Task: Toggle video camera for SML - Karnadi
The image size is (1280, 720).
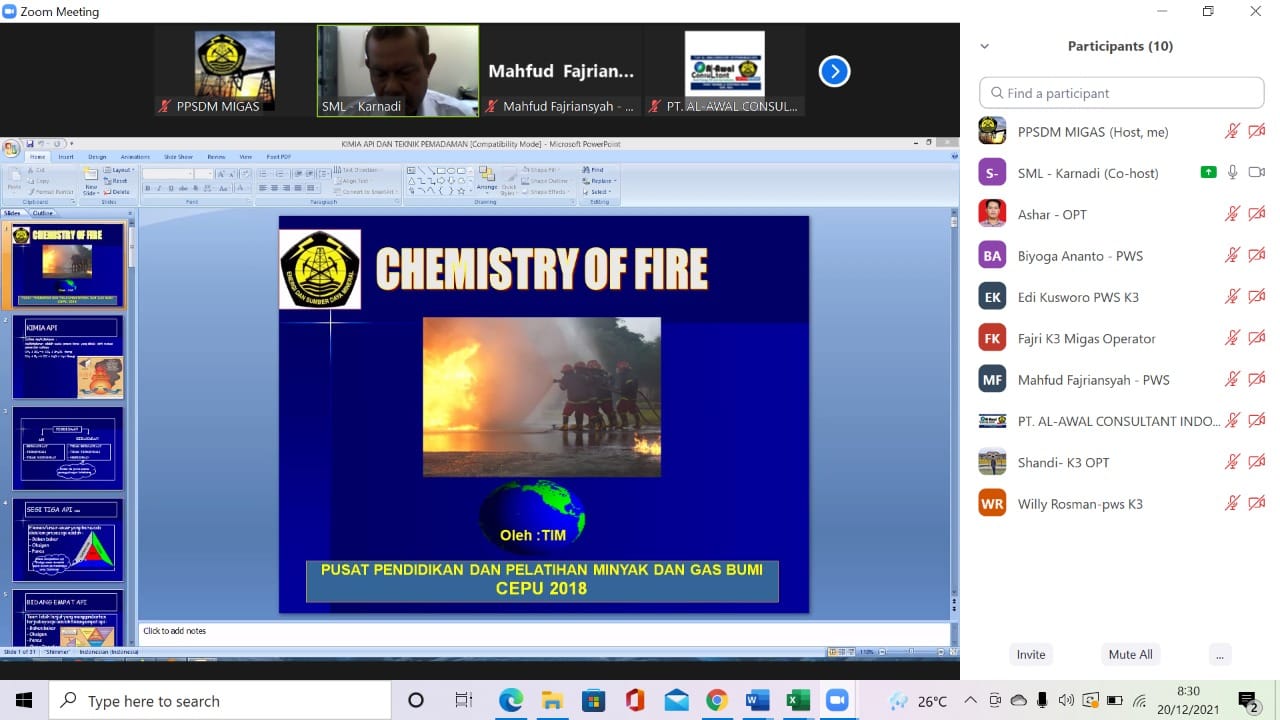Action: pyautogui.click(x=1257, y=173)
